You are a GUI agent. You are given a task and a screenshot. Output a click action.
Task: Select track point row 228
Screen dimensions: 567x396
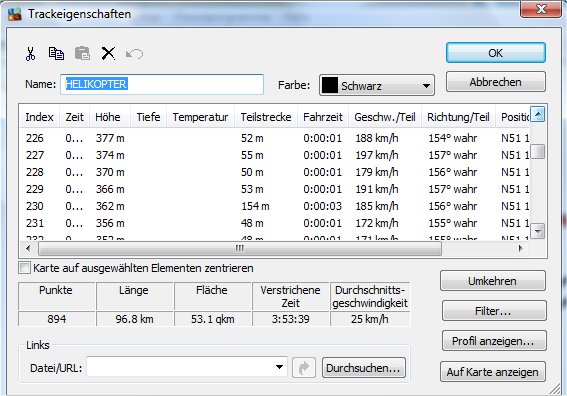275,172
